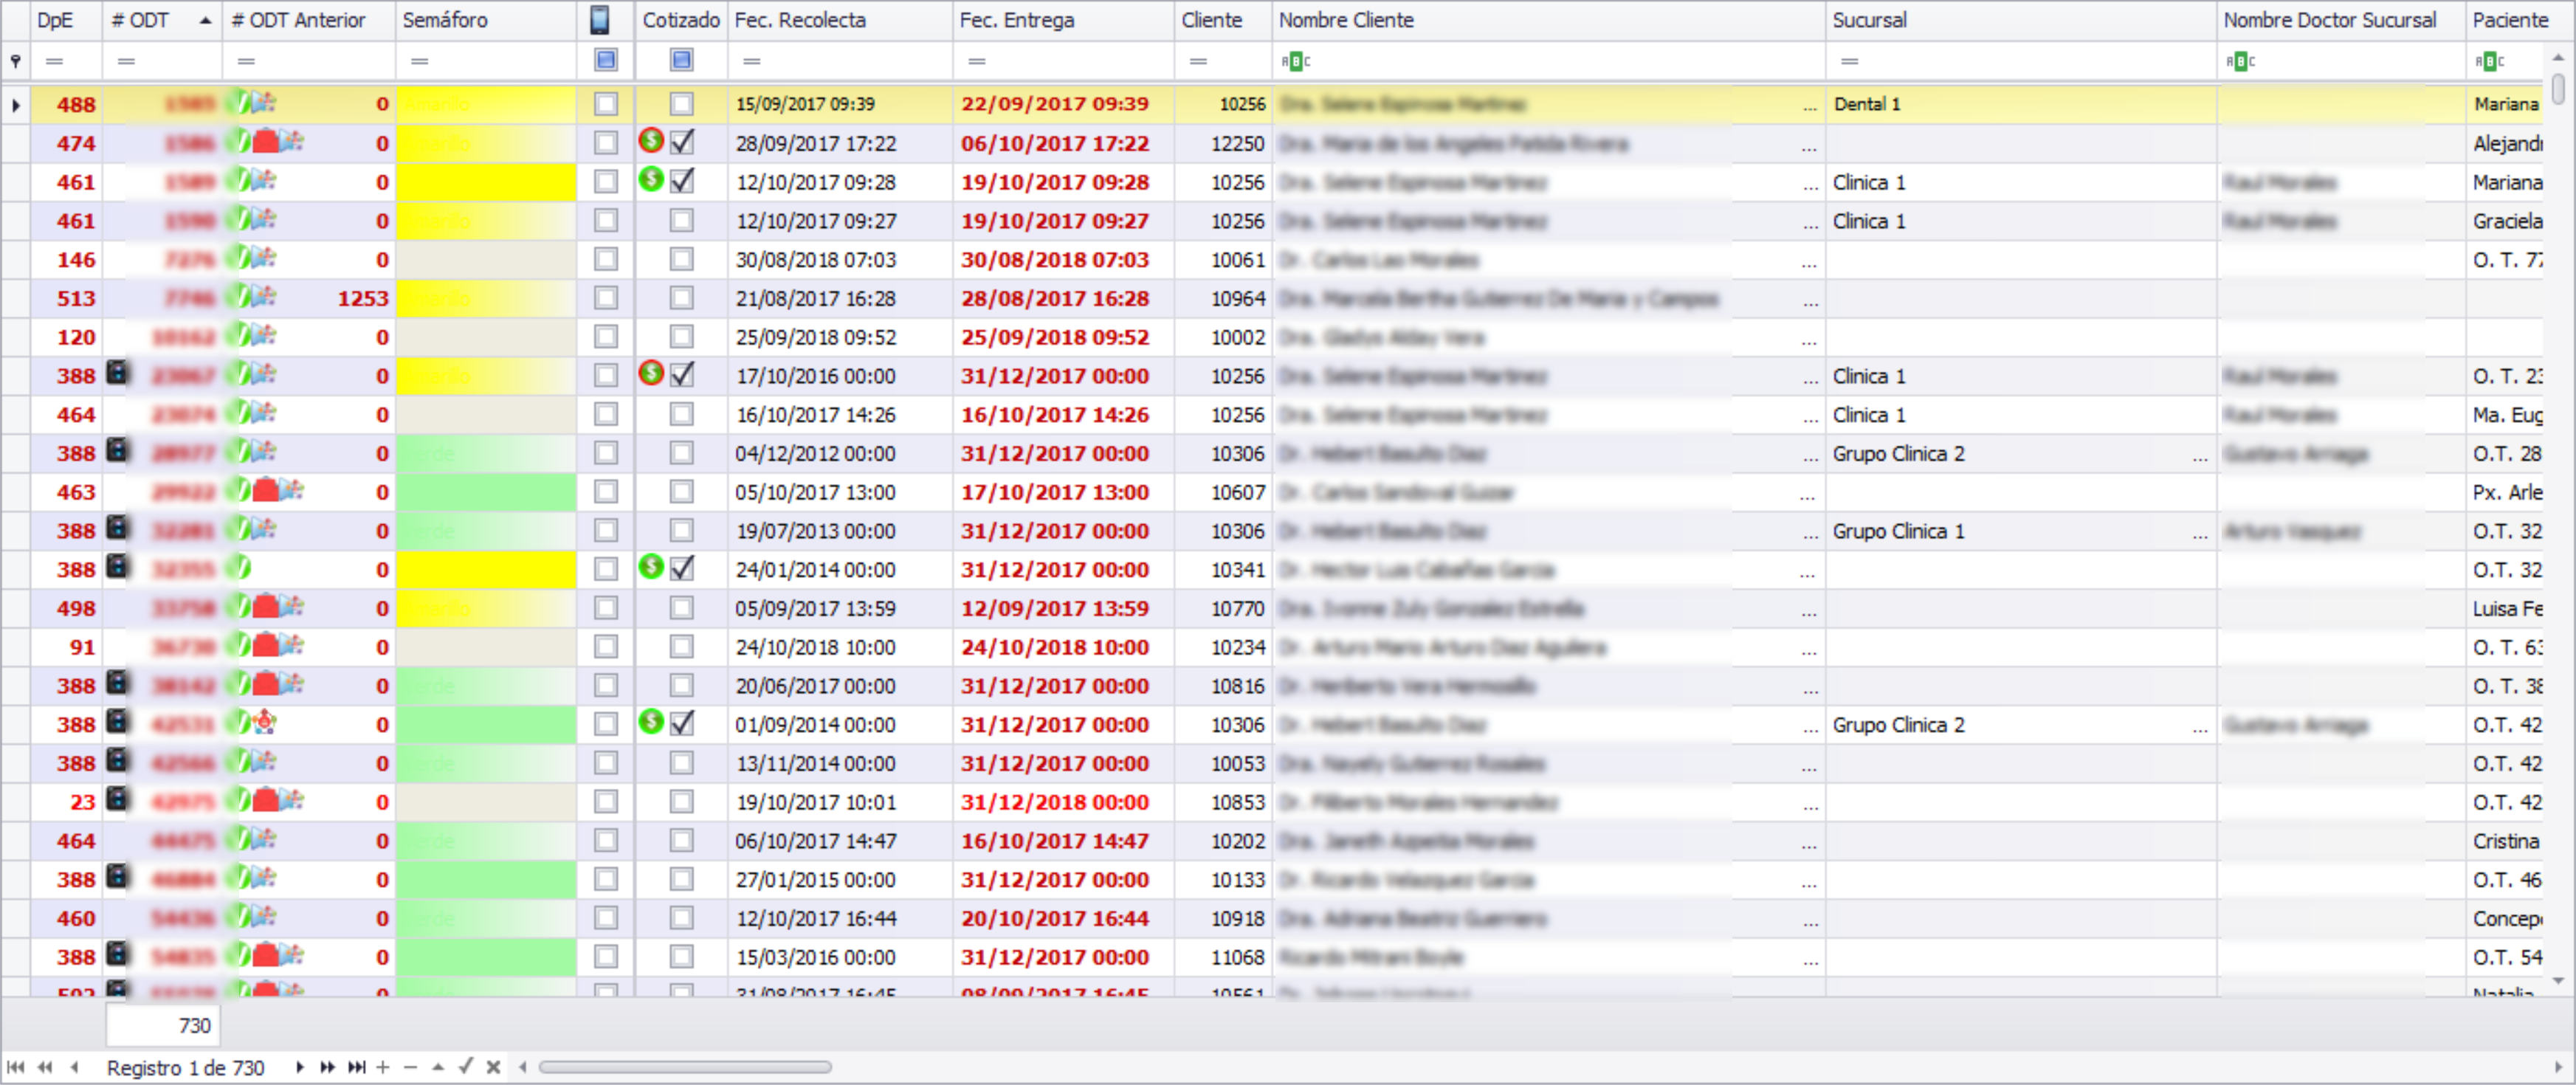Sort by Semáforo column header
2576x1085 pixels.
coord(486,20)
